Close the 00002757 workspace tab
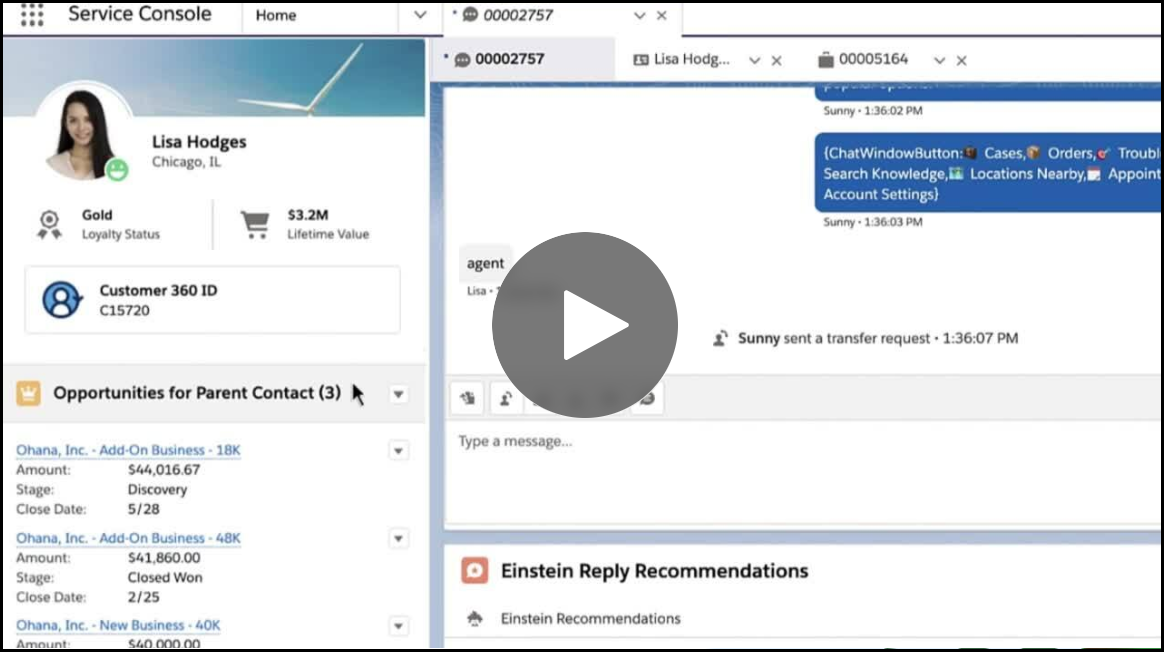This screenshot has width=1164, height=652. (x=661, y=16)
